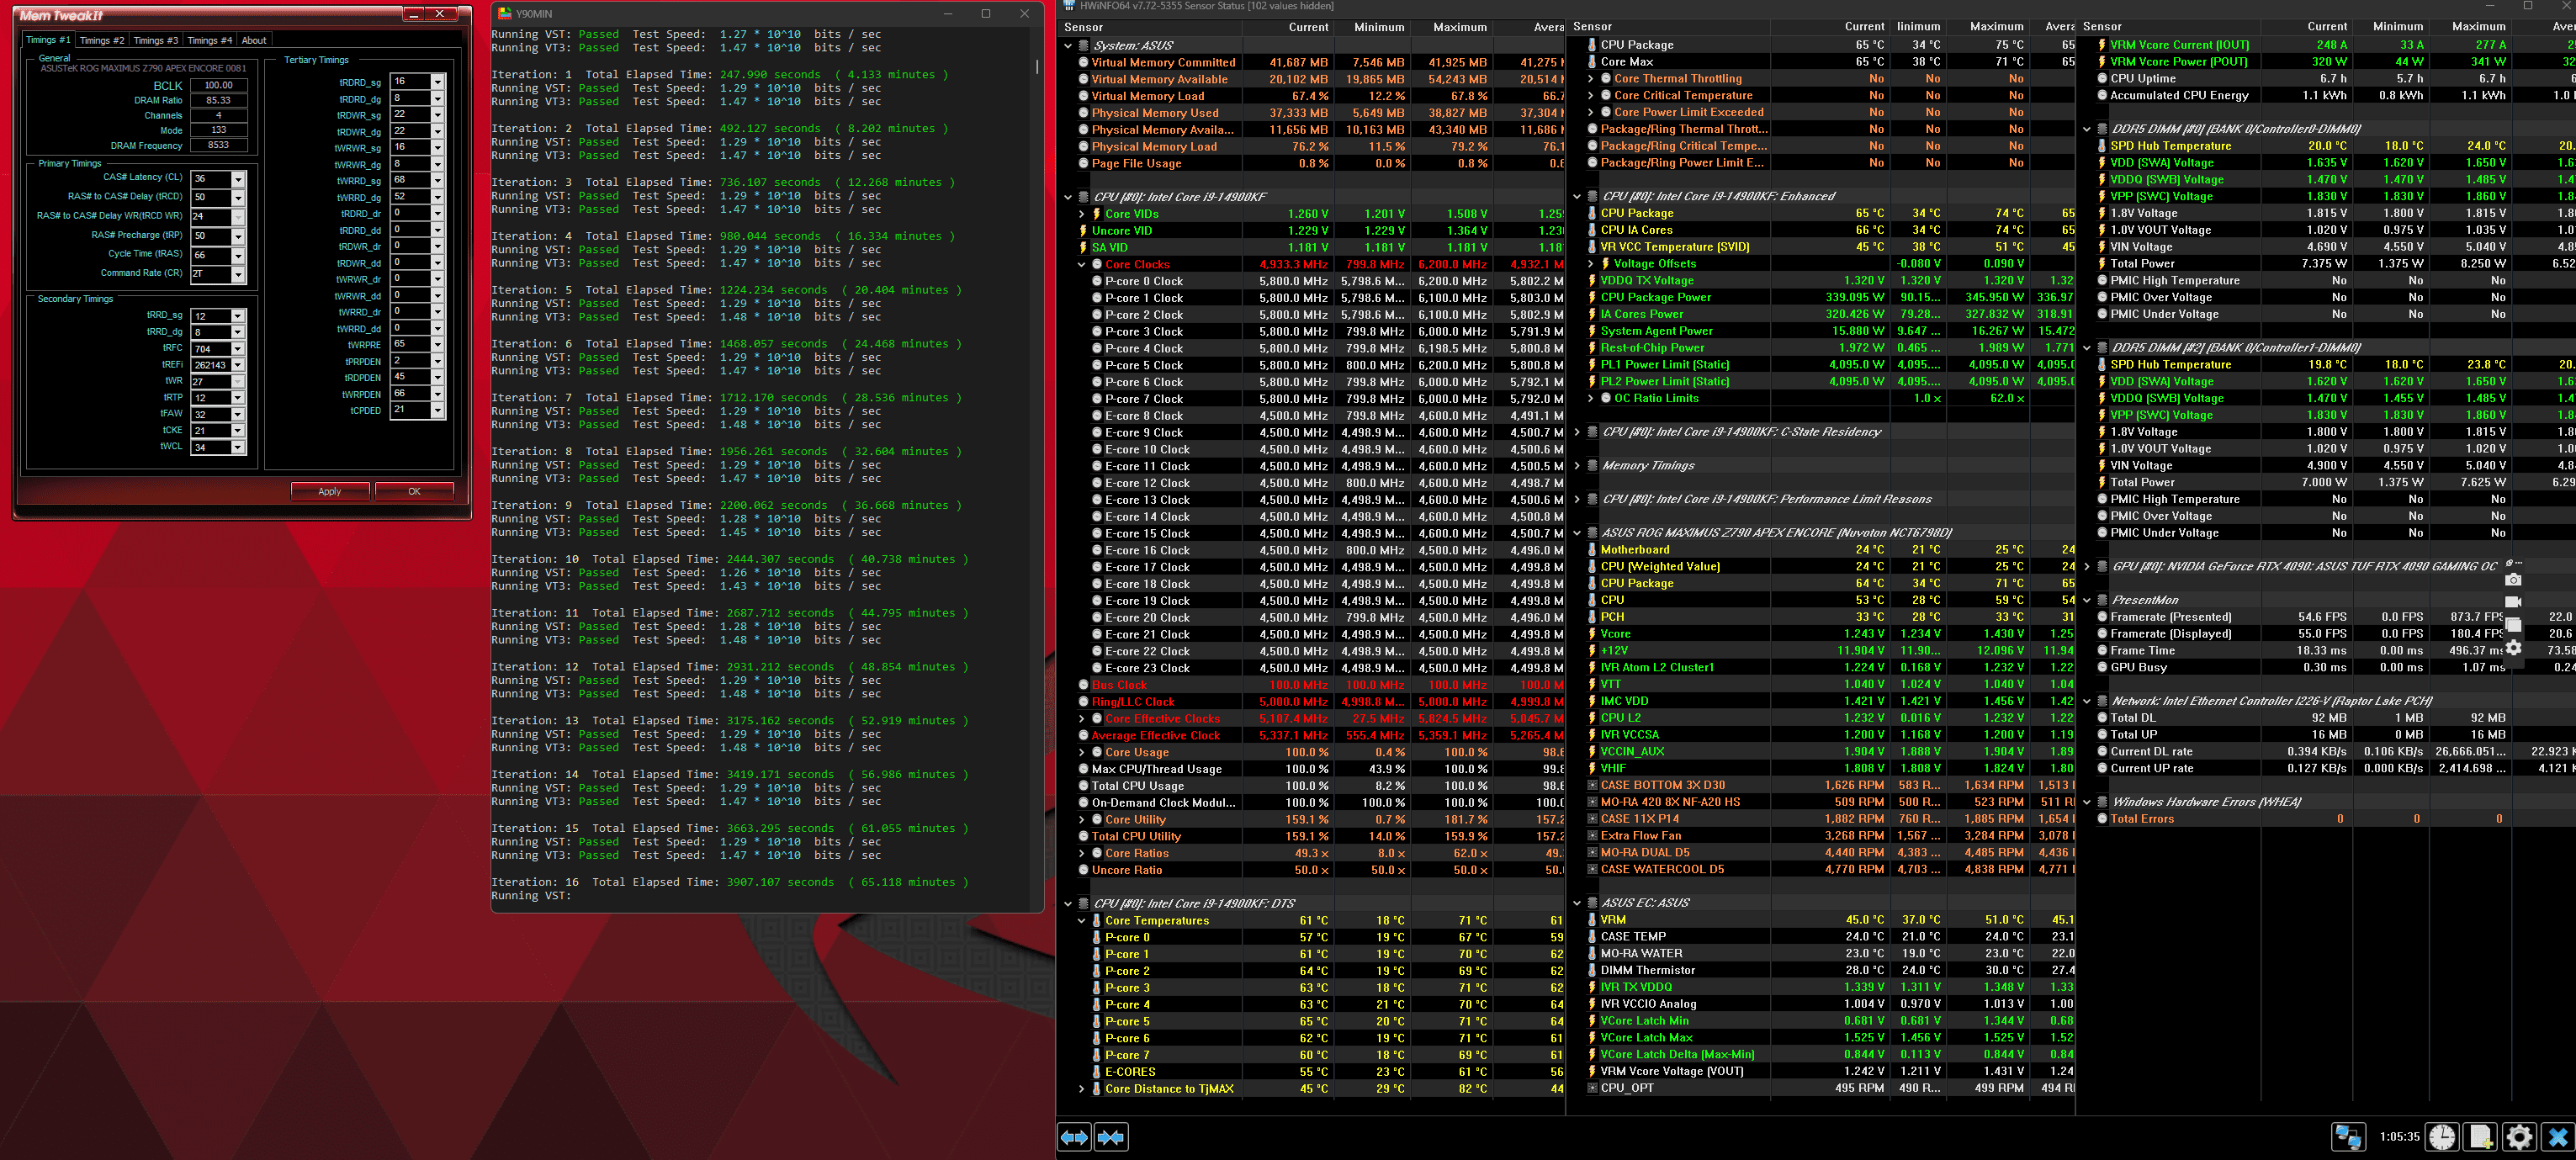Image resolution: width=2576 pixels, height=1160 pixels.
Task: Click the Total Errors sensor icon
Action: pyautogui.click(x=2102, y=819)
